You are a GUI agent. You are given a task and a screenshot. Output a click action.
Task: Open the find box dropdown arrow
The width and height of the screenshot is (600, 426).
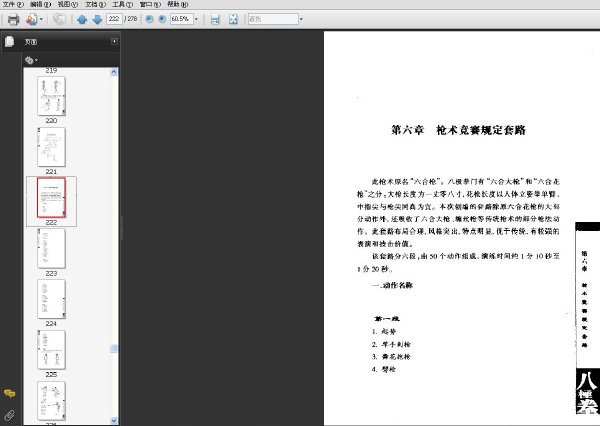[x=302, y=19]
